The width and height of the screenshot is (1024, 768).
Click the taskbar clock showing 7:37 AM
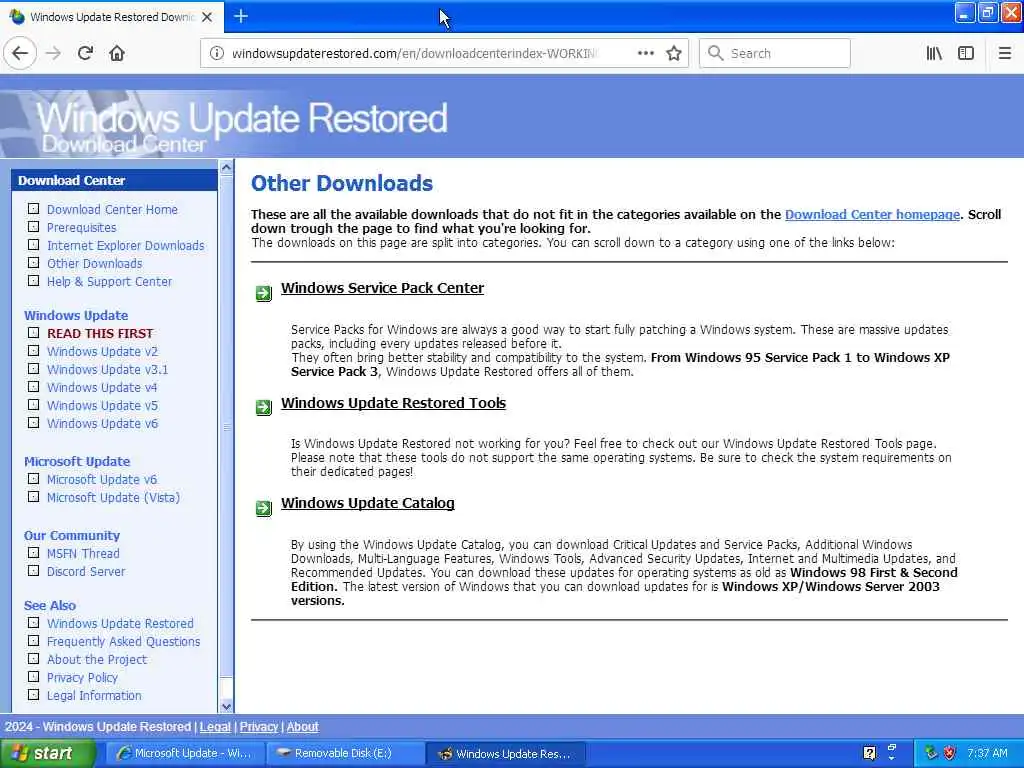pos(987,753)
